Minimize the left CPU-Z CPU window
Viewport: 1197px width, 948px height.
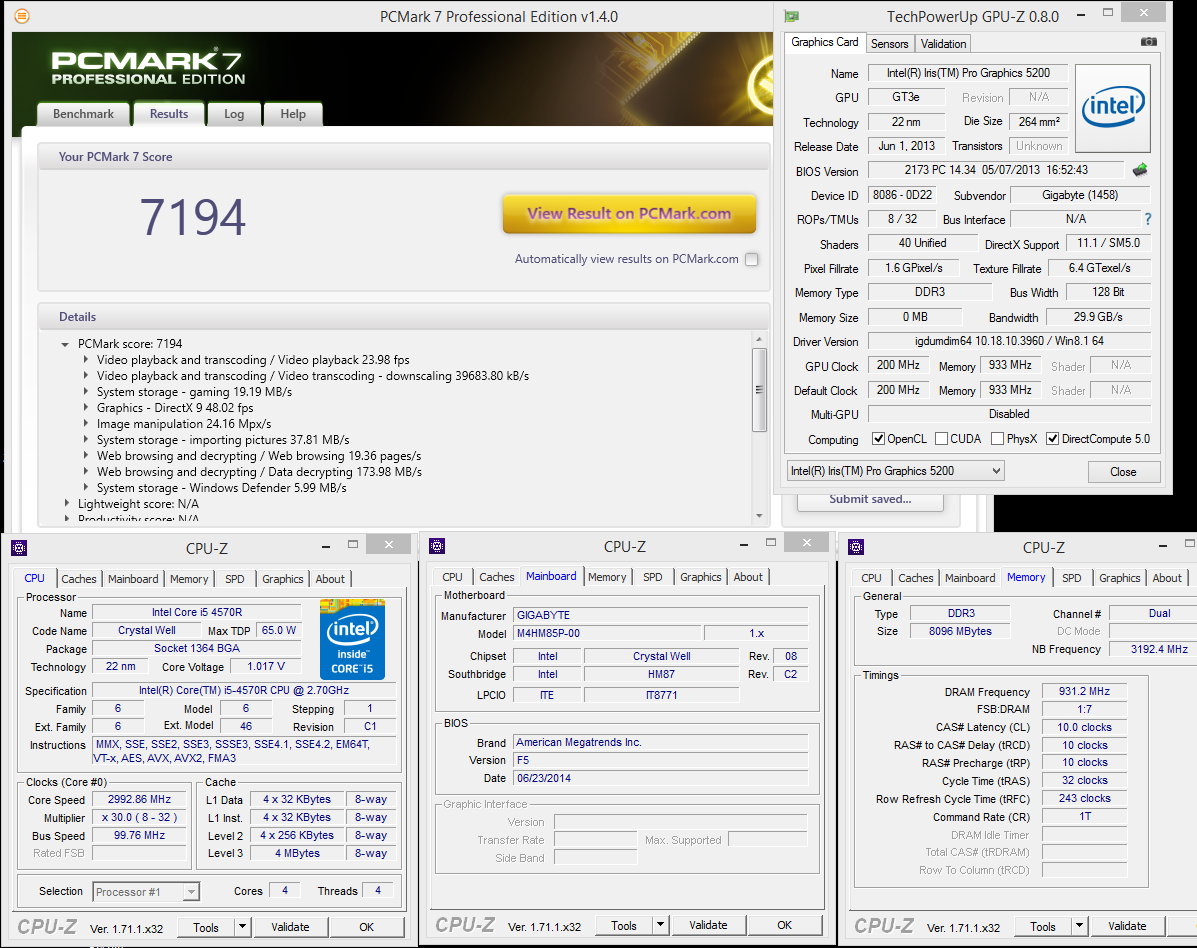tap(326, 547)
